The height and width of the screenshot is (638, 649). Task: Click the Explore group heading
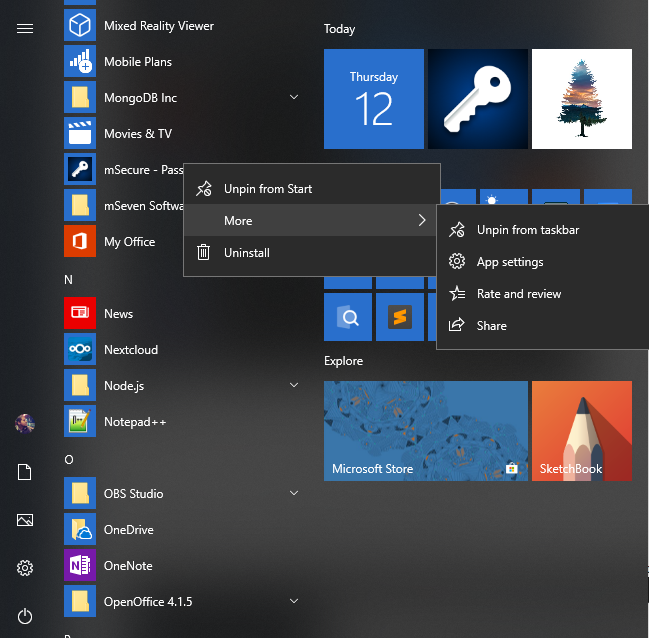pyautogui.click(x=344, y=361)
